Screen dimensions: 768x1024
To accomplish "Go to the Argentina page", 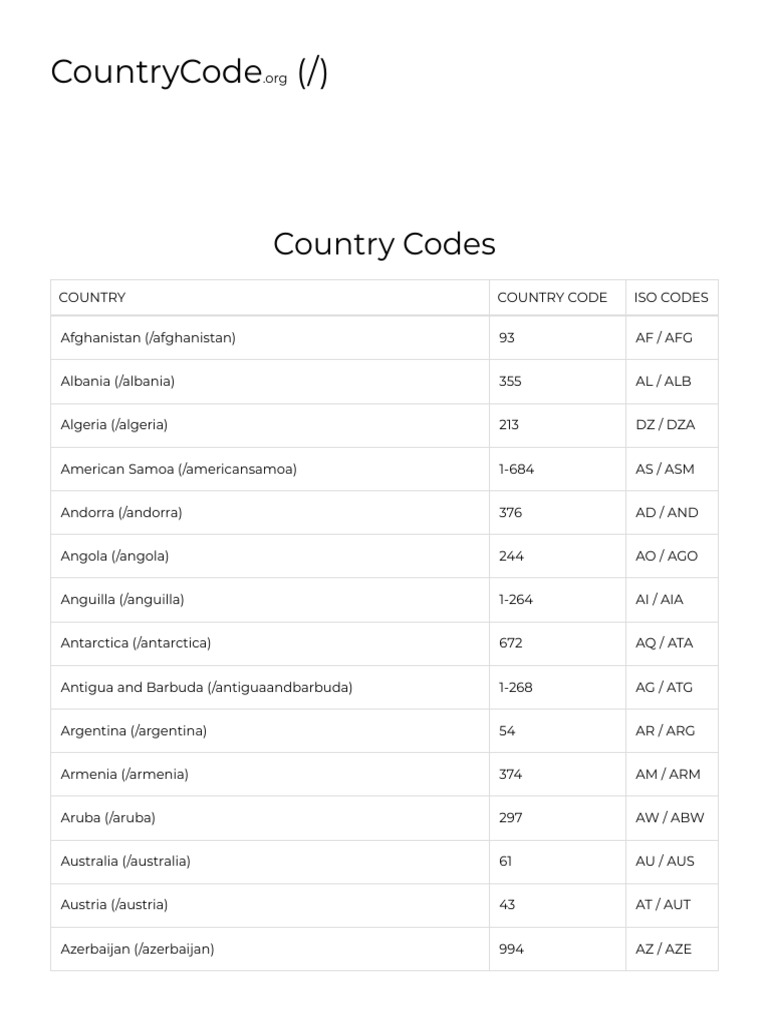I will 133,731.
